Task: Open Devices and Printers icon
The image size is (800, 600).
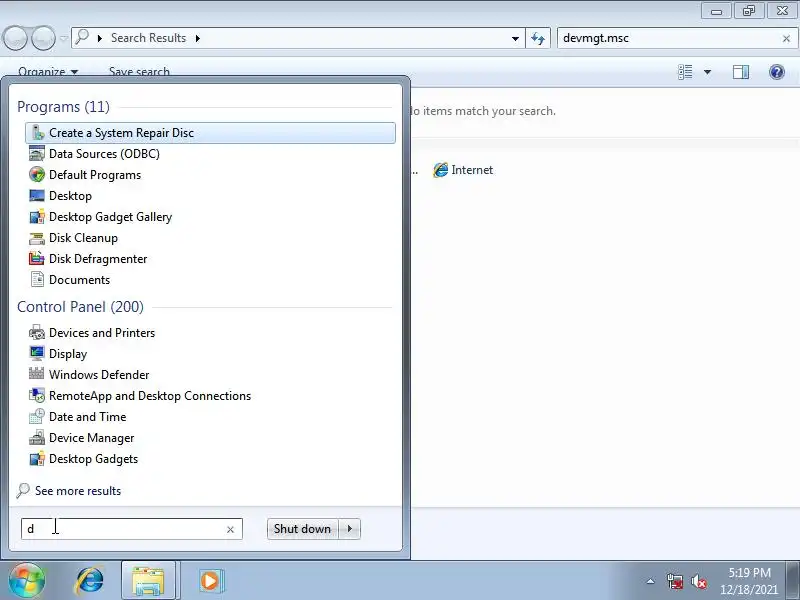Action: click(x=37, y=333)
